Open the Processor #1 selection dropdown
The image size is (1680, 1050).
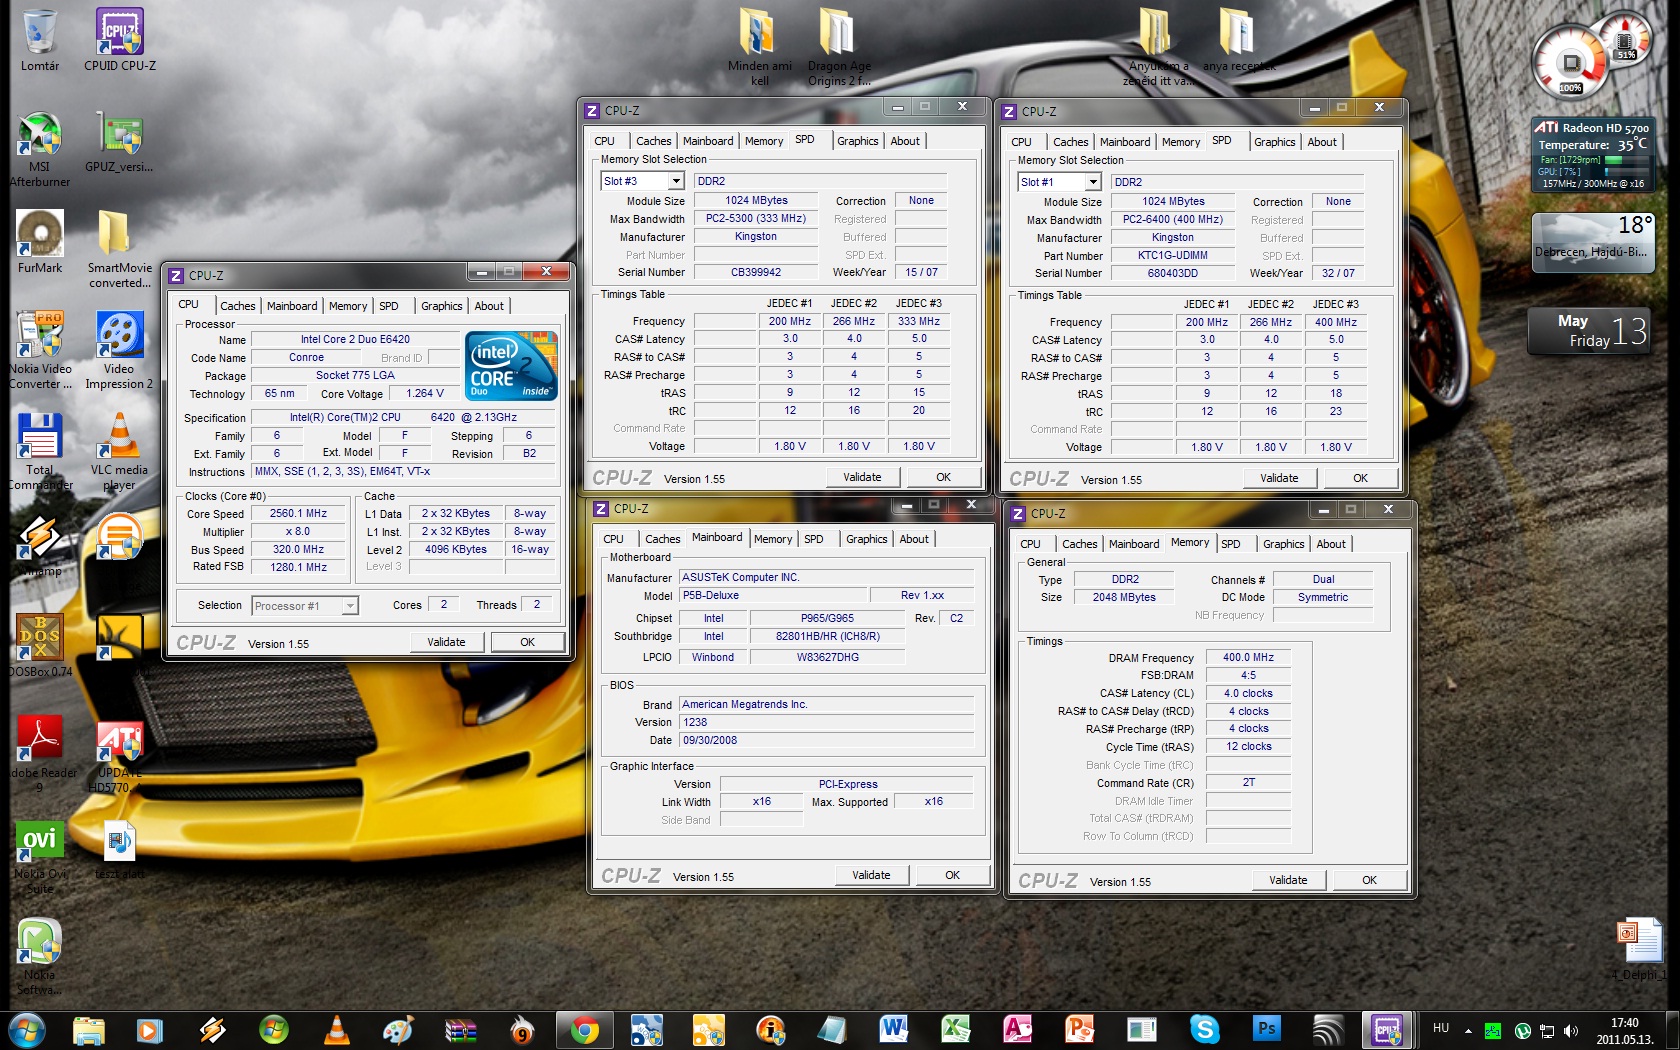[x=350, y=606]
